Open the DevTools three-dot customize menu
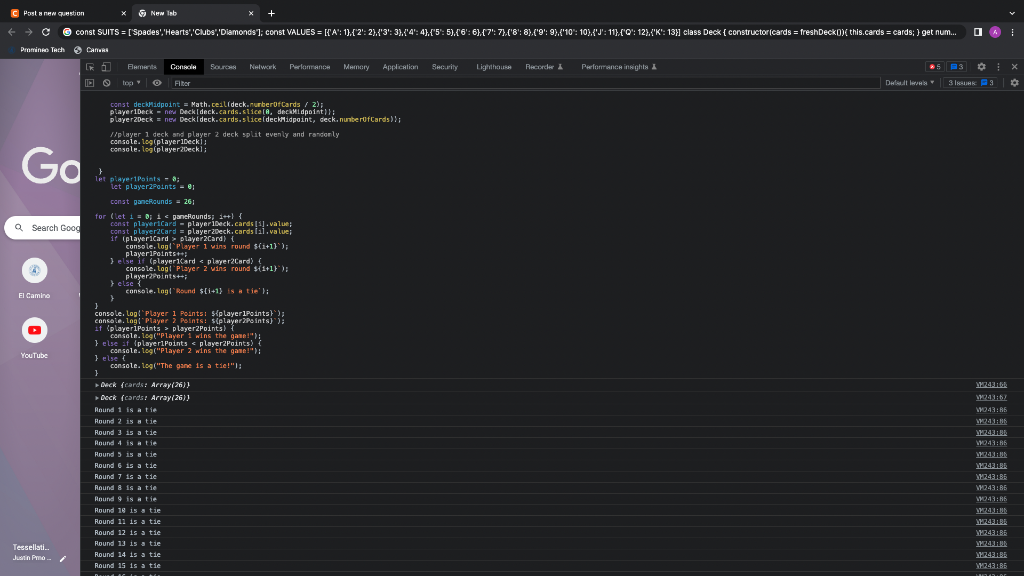 [998, 67]
